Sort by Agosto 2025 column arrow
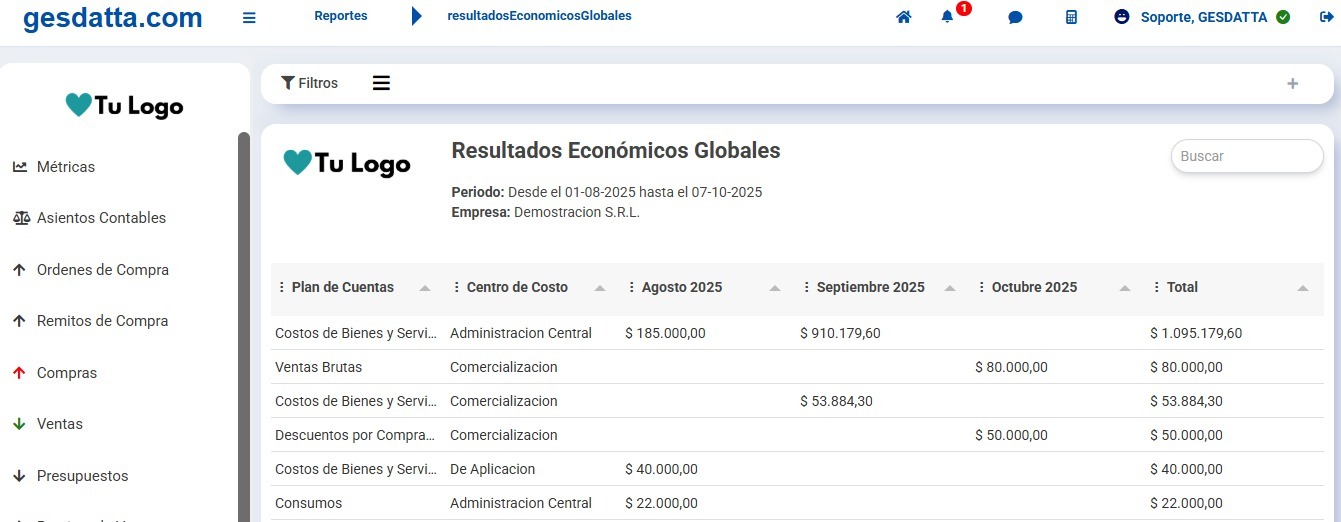This screenshot has height=522, width=1341. tap(775, 288)
